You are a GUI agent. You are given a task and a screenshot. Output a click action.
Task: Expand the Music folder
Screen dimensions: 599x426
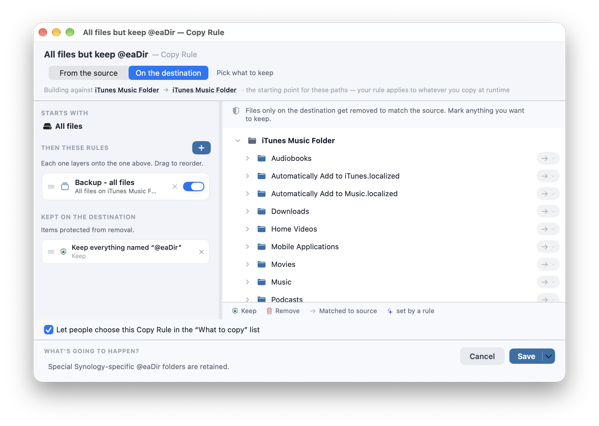[247, 282]
